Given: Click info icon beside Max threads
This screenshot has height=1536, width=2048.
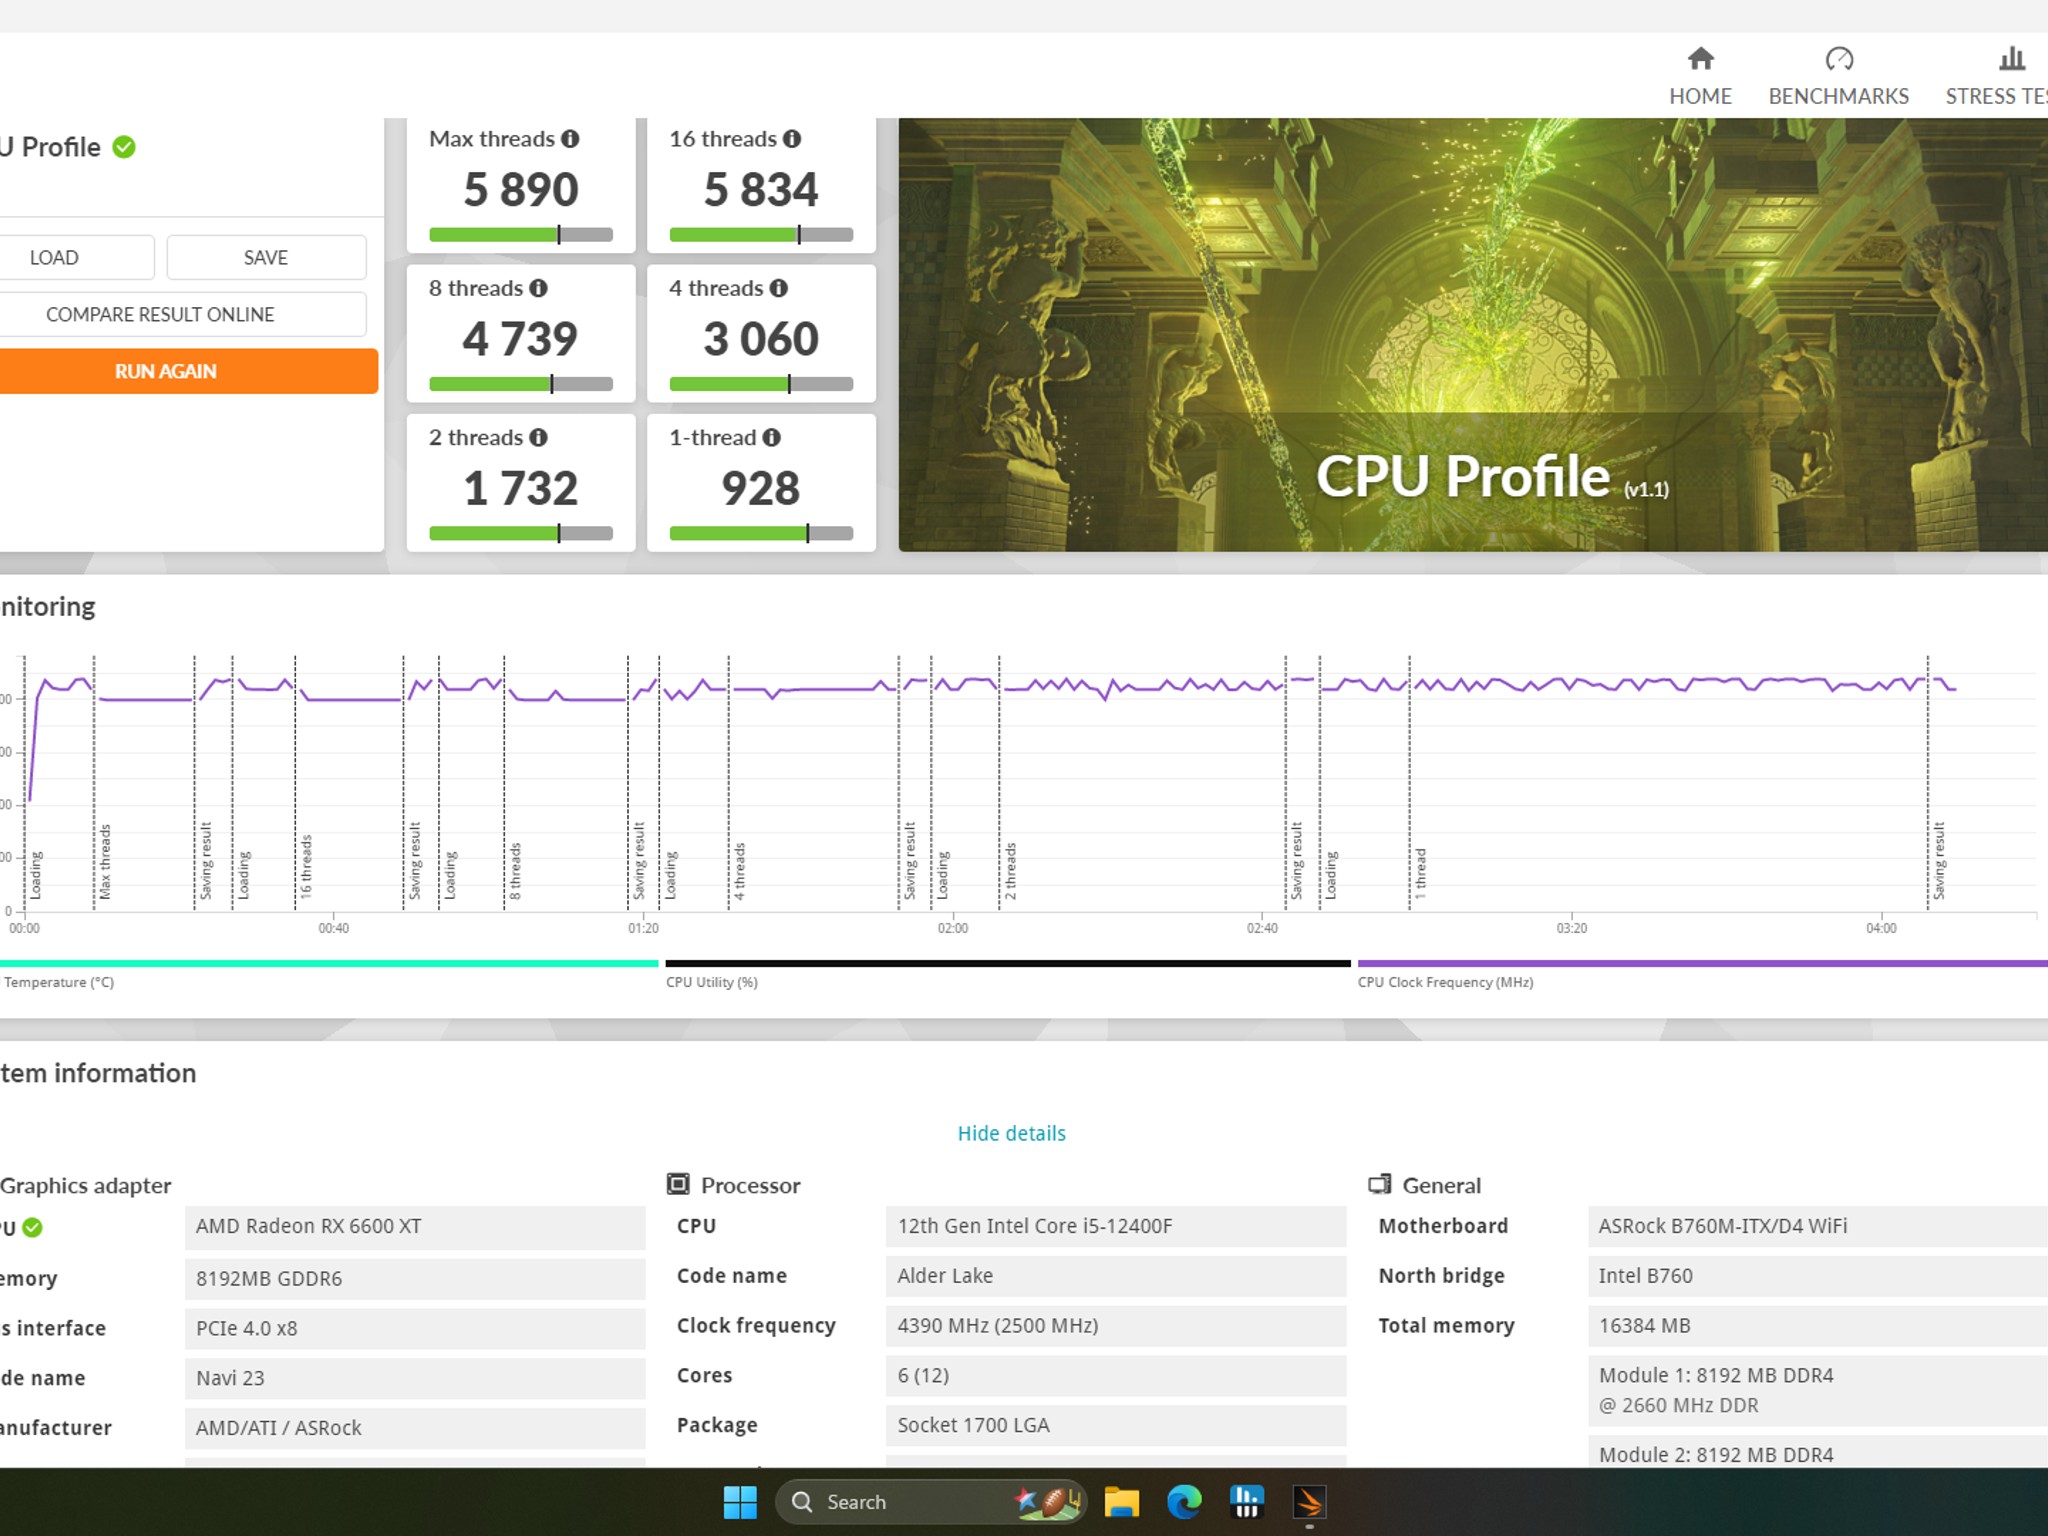Looking at the screenshot, I should (x=570, y=139).
